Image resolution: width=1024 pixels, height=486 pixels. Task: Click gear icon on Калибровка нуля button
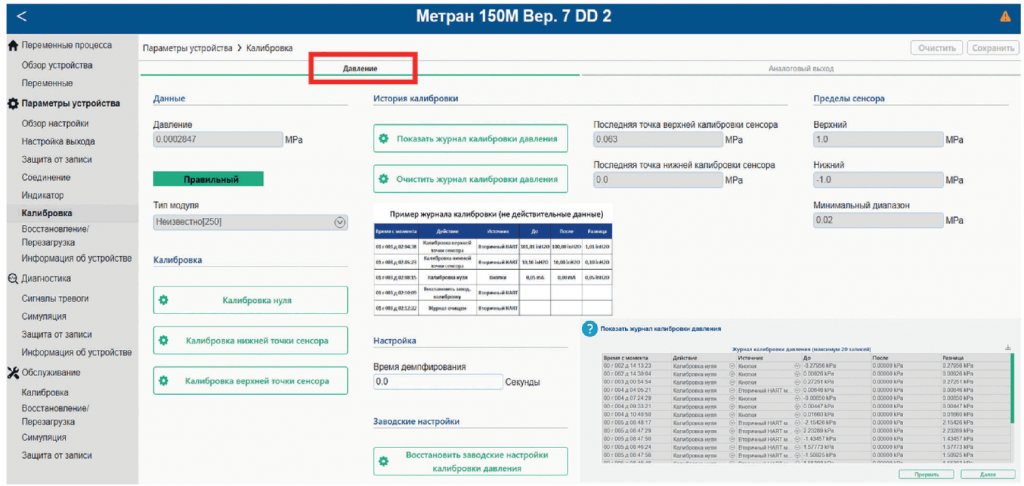tap(163, 300)
